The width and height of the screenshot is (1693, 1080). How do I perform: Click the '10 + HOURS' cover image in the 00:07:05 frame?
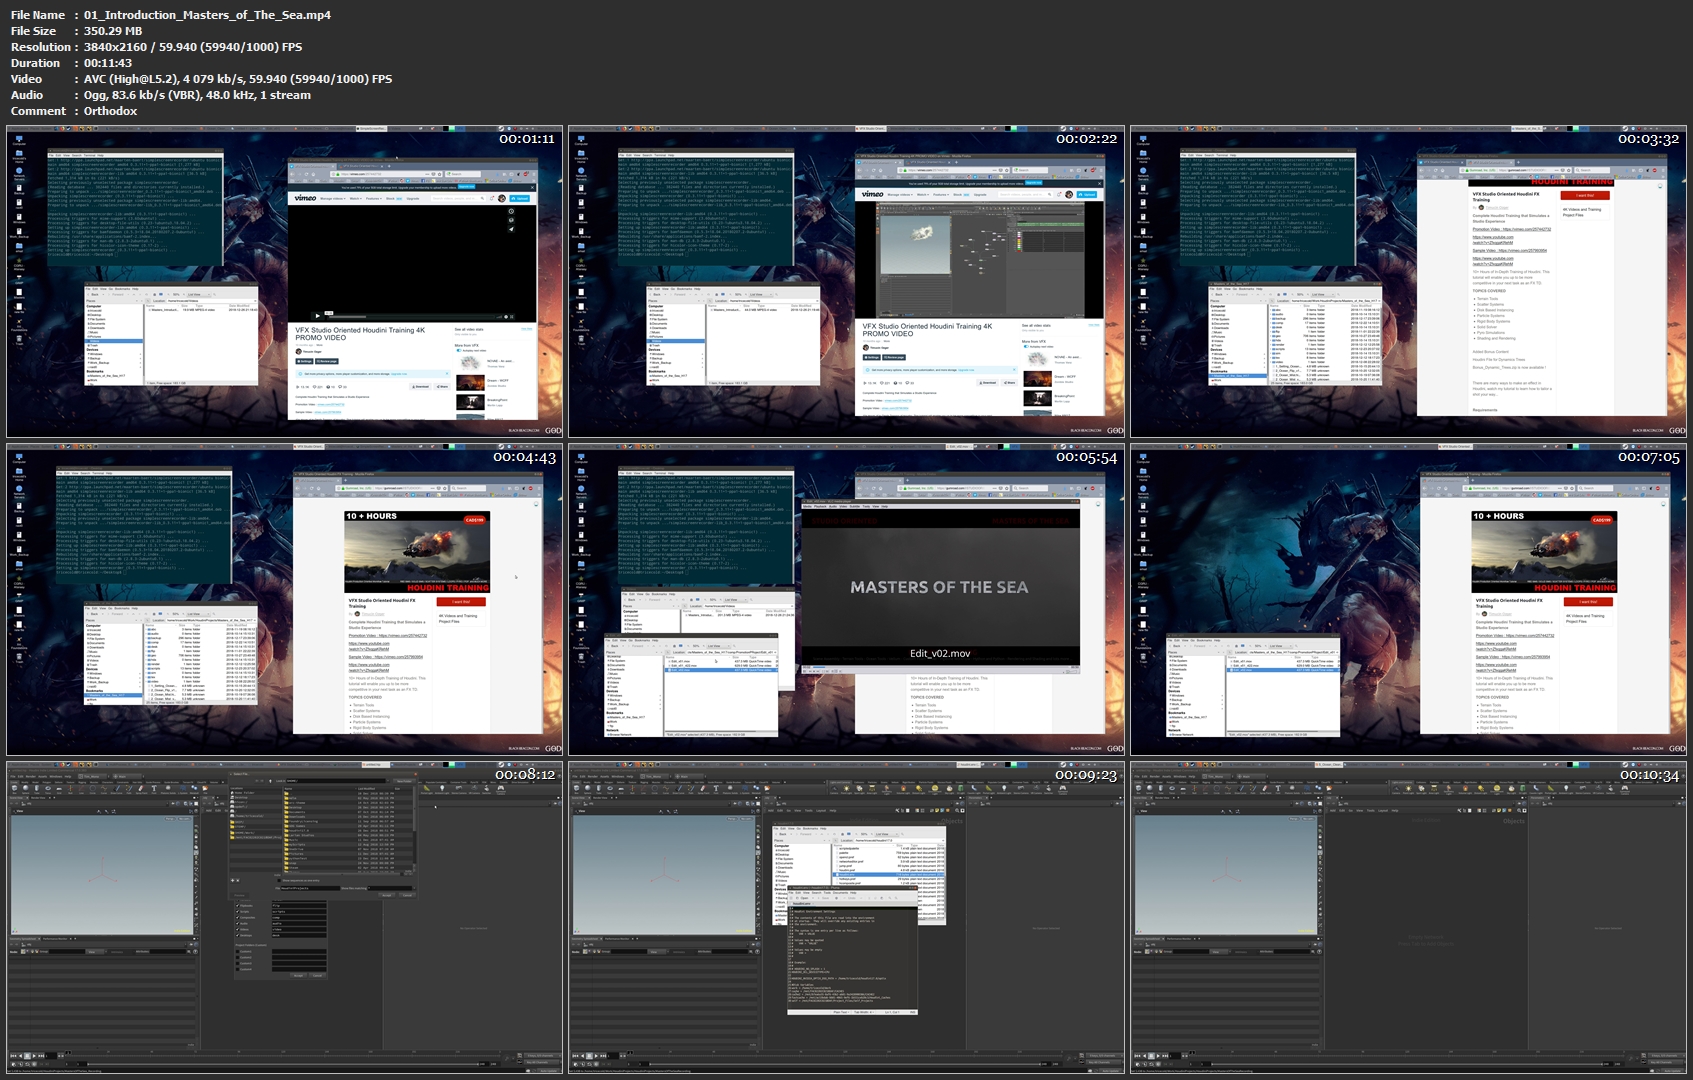(1544, 551)
